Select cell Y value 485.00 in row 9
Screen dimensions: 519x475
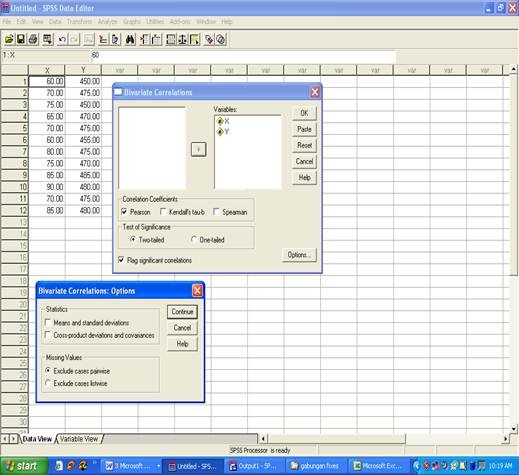[83, 175]
